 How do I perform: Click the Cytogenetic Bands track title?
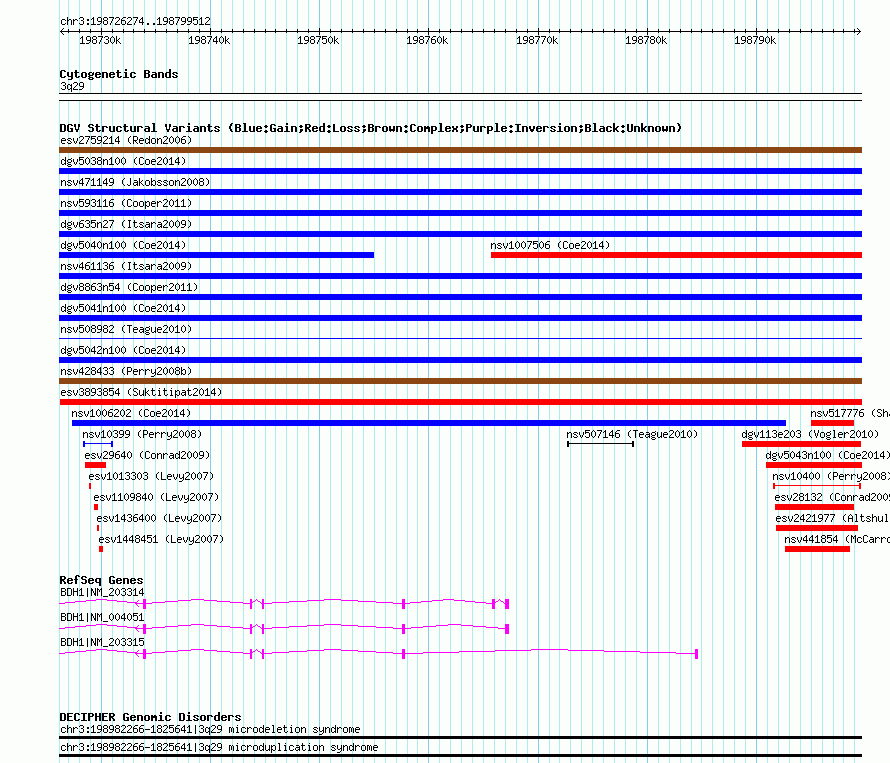pyautogui.click(x=119, y=74)
